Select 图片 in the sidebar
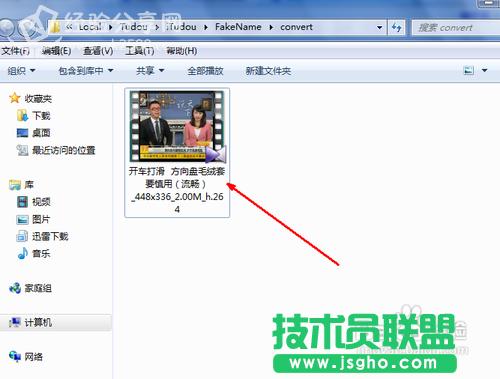Screen dimensions: 500x379 pyautogui.click(x=41, y=219)
